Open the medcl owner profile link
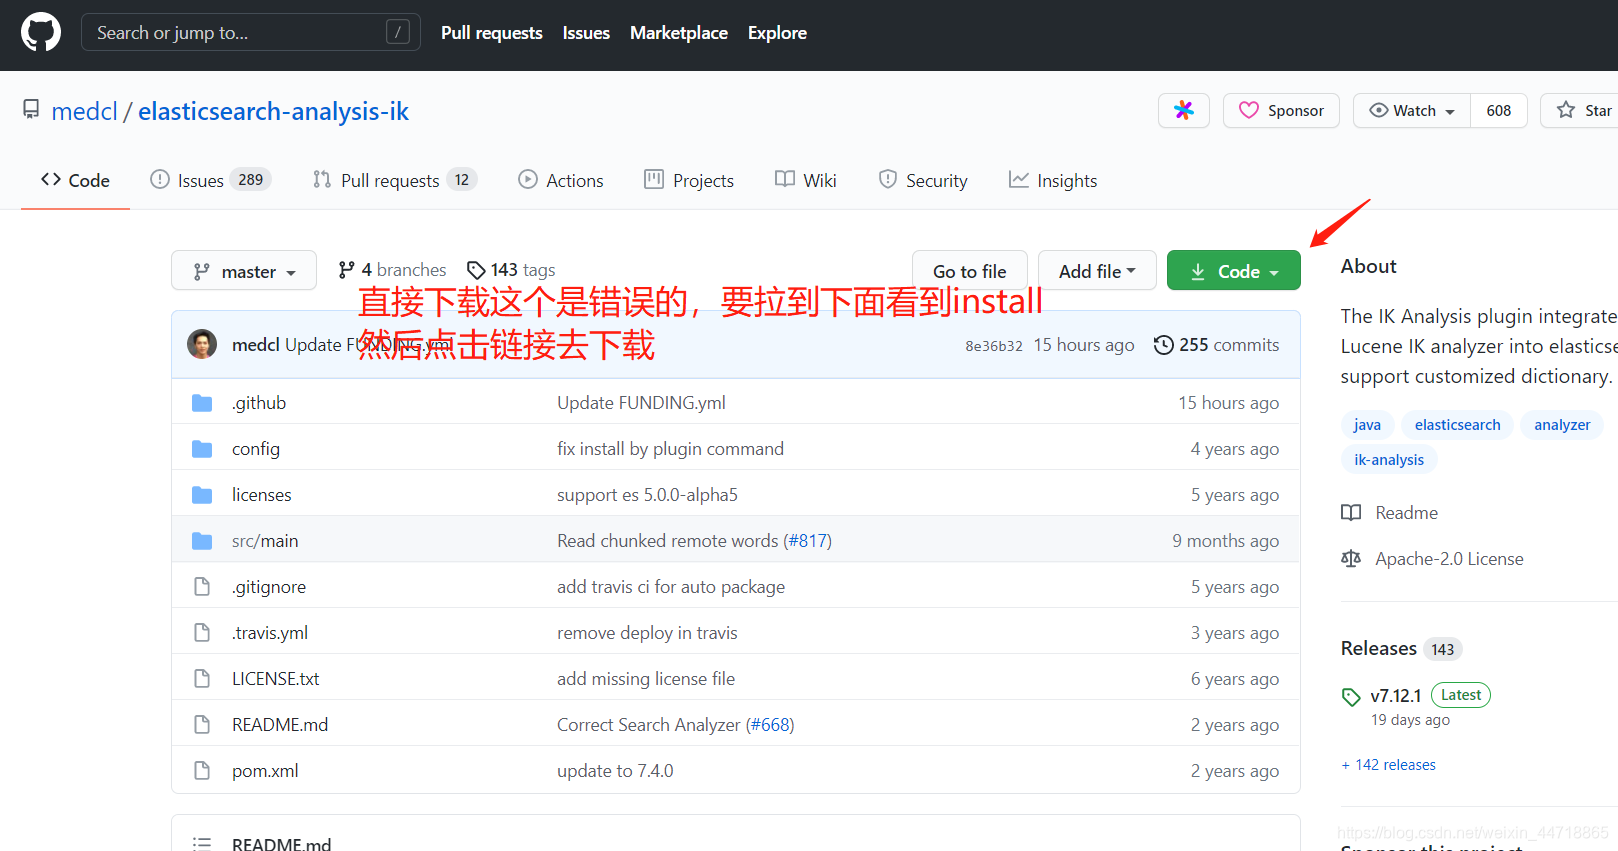The height and width of the screenshot is (851, 1618). (x=85, y=111)
